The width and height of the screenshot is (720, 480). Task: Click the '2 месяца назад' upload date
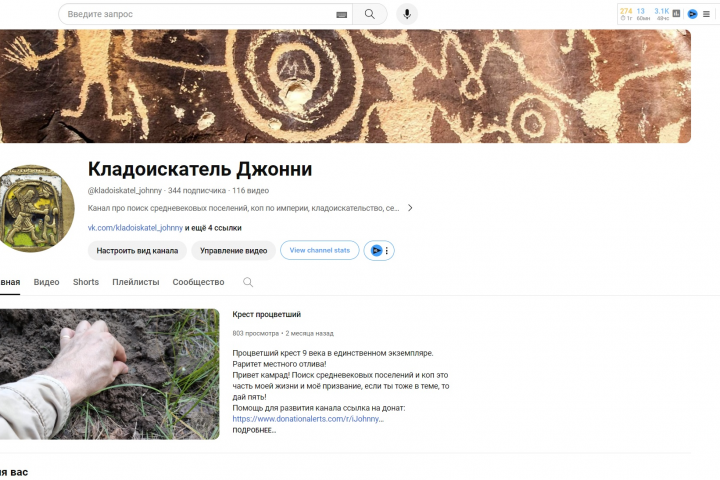[x=309, y=333]
